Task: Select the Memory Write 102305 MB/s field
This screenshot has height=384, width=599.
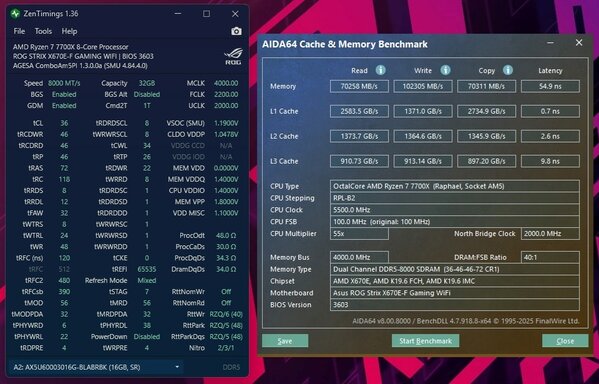Action: click(423, 86)
